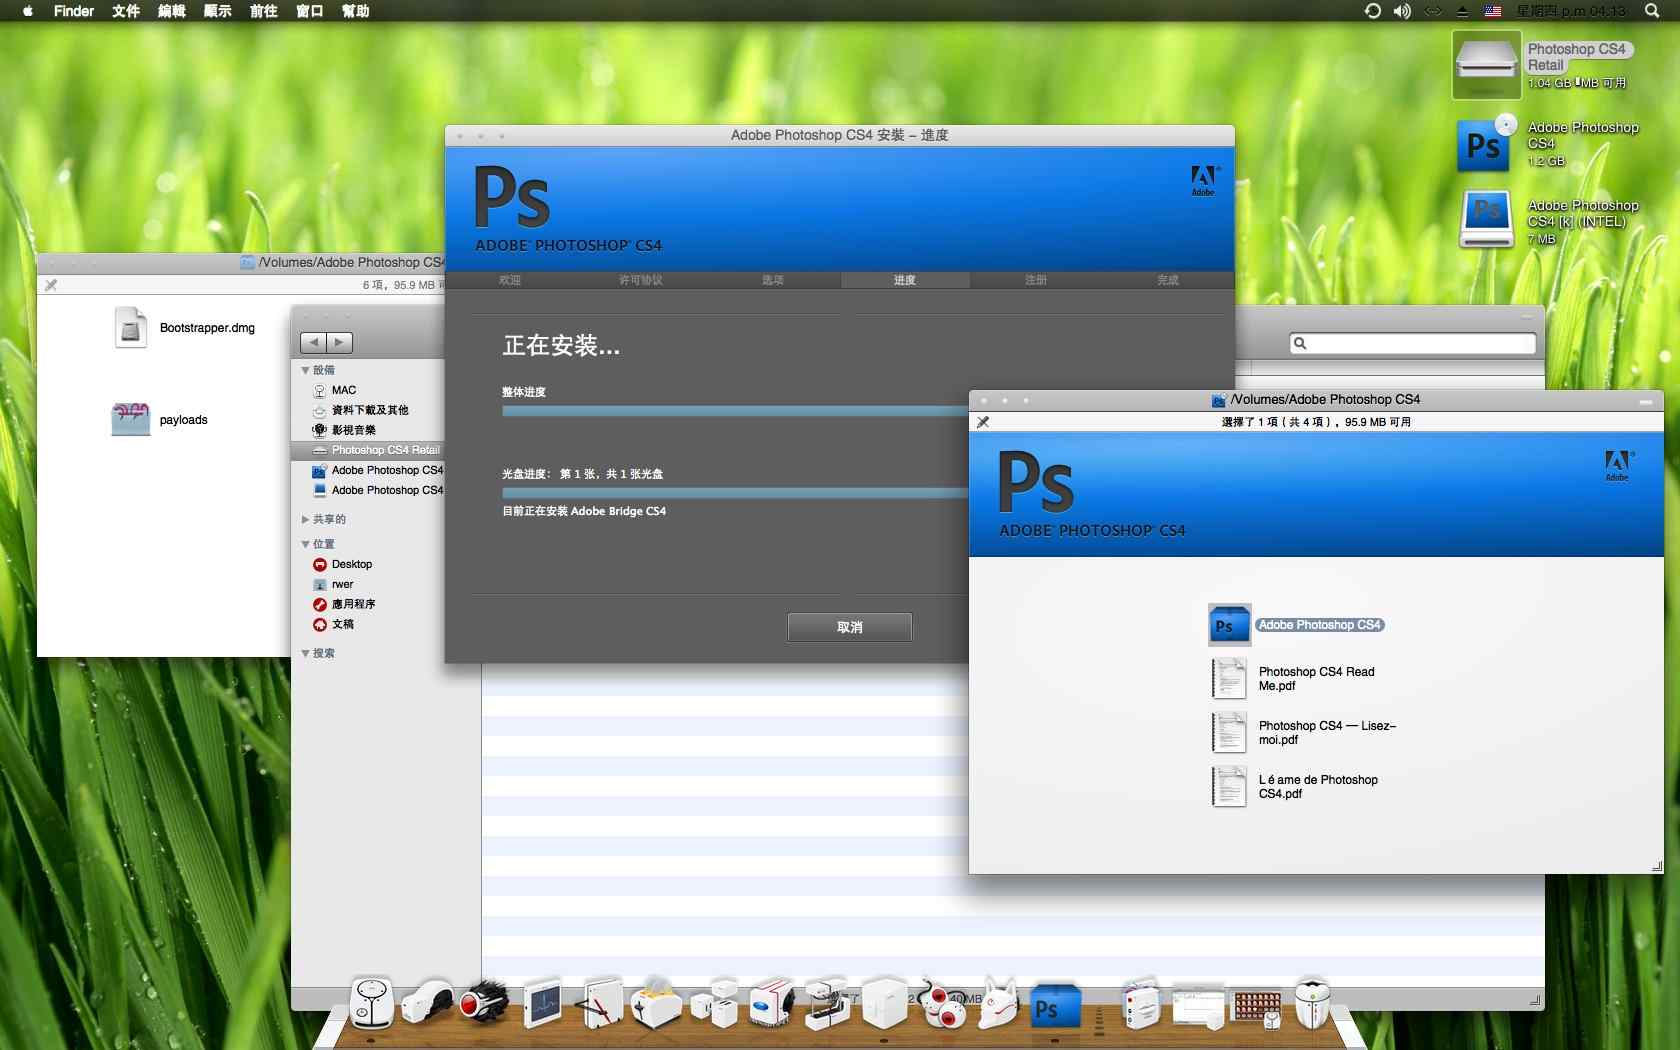The image size is (1680, 1050).
Task: Click white cube icon in Dock
Action: 884,1003
